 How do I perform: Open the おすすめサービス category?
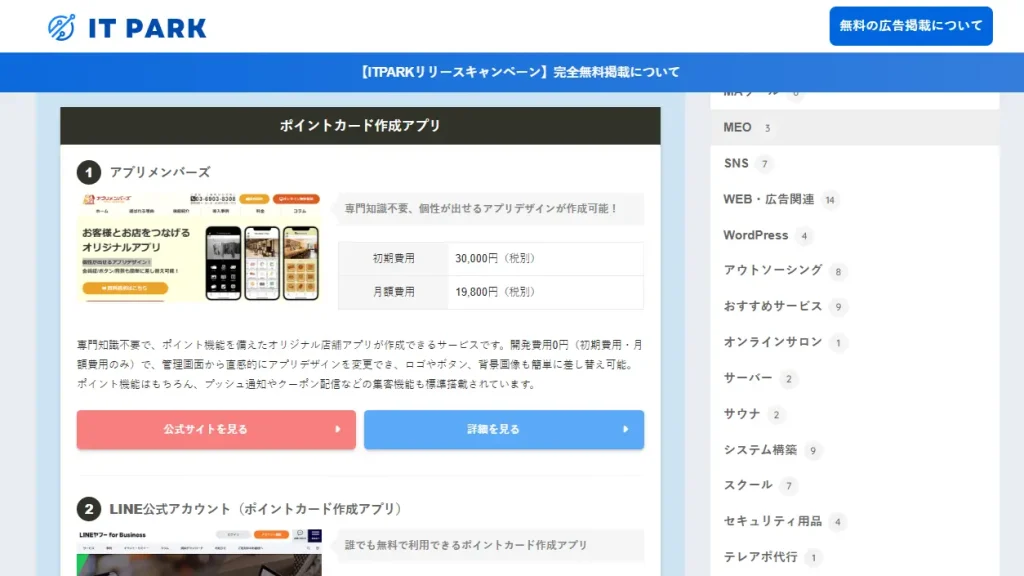point(854,306)
